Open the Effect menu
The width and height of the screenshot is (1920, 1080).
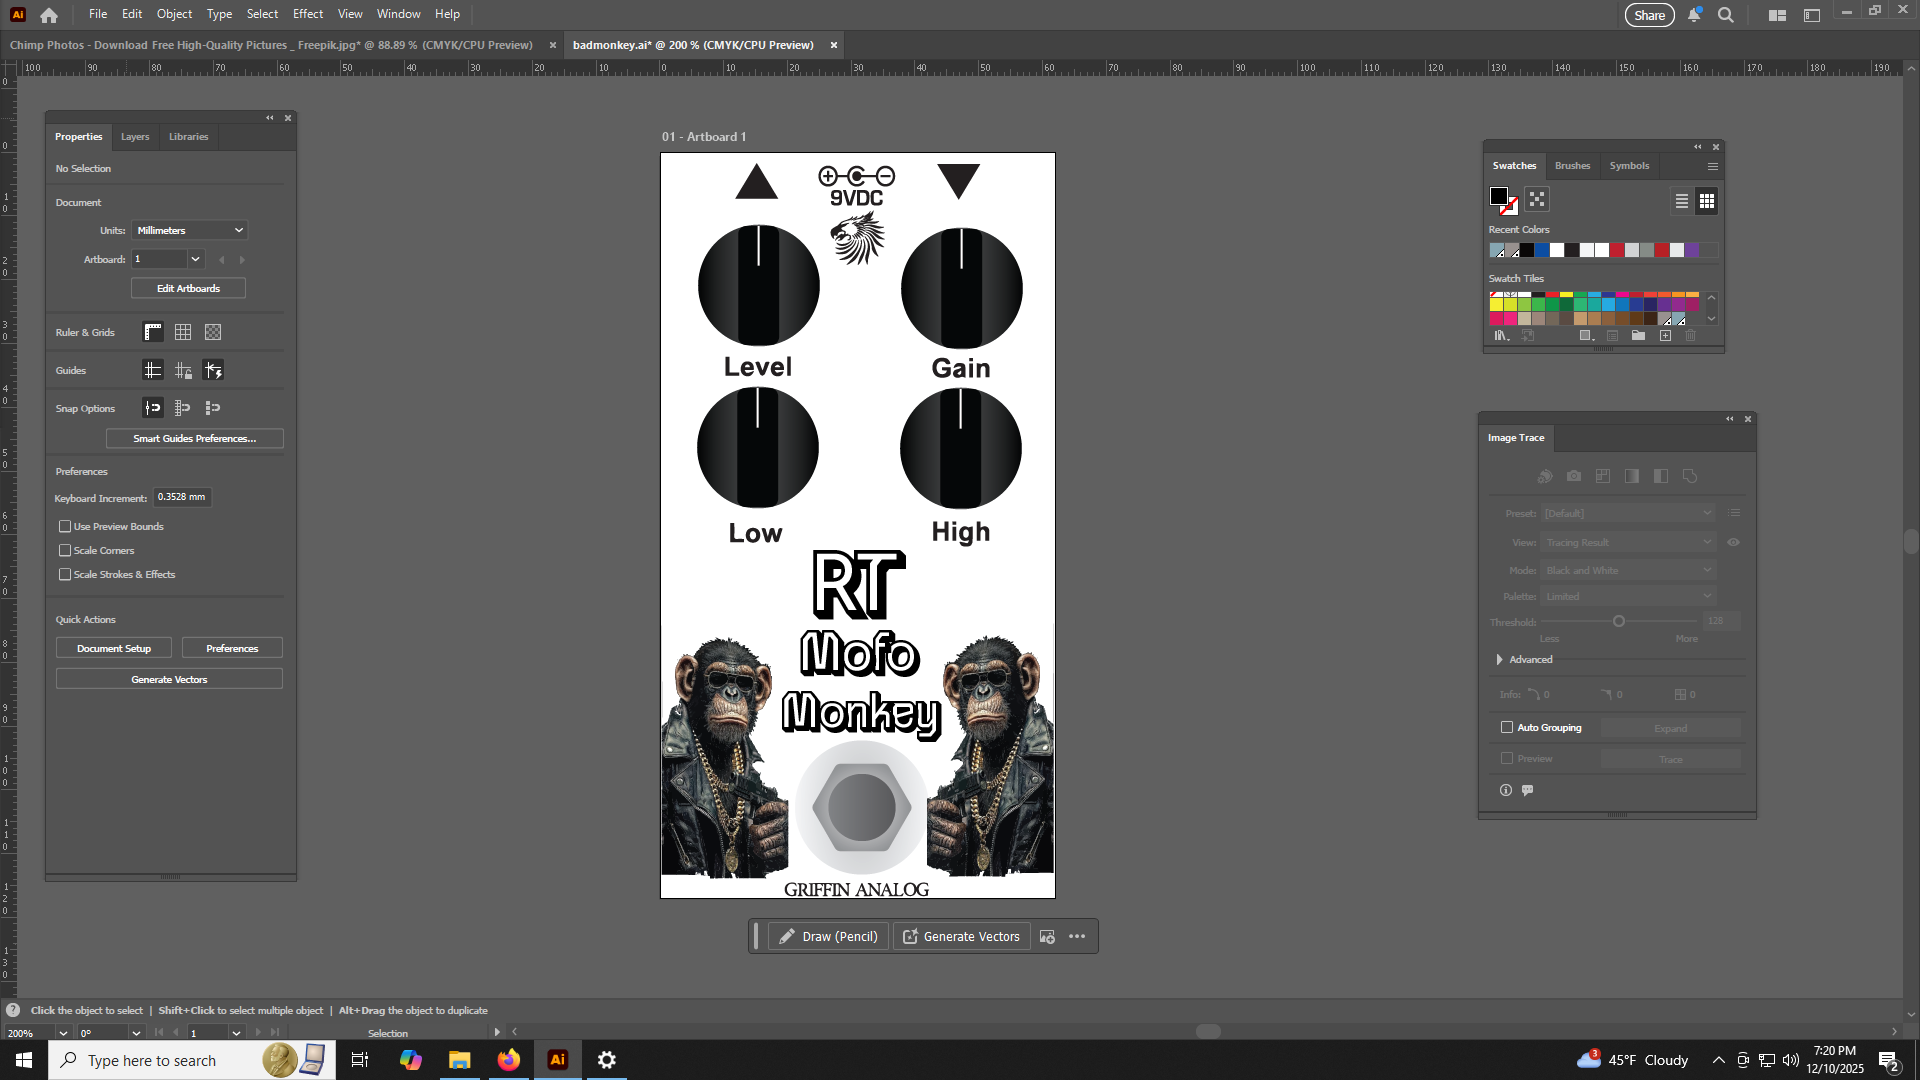[307, 14]
